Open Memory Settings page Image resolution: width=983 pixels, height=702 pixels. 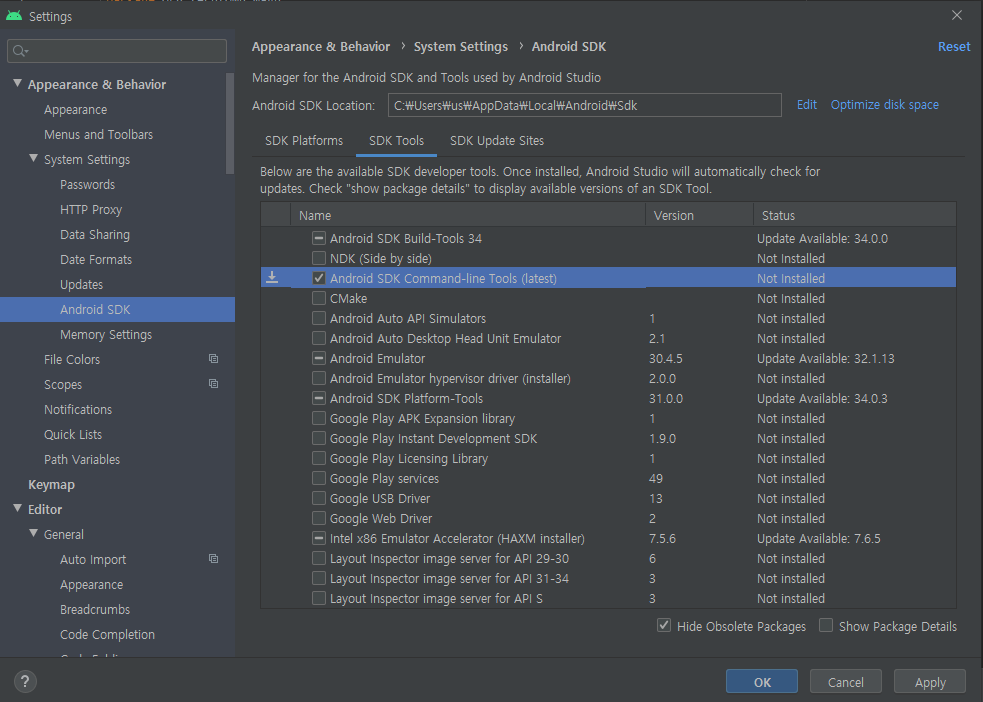coord(106,335)
